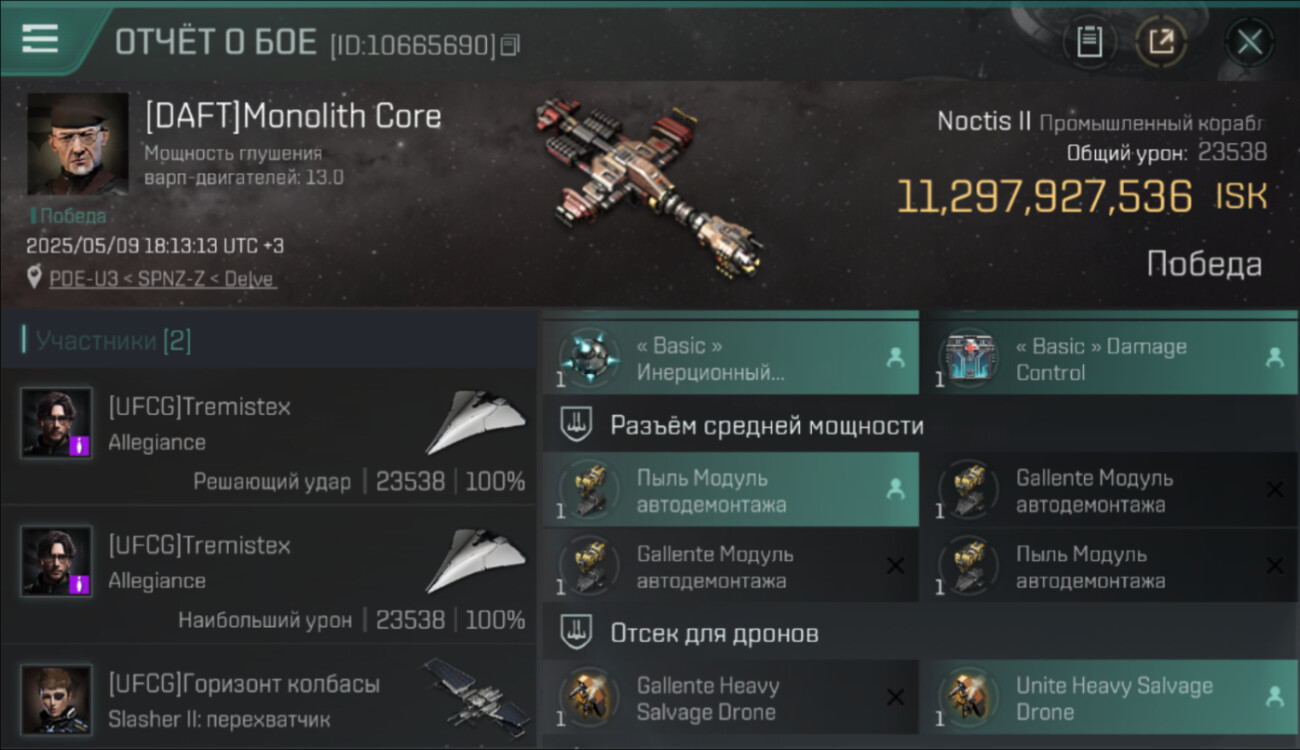Copy the battle report ID icon
1300x750 pixels.
click(510, 45)
